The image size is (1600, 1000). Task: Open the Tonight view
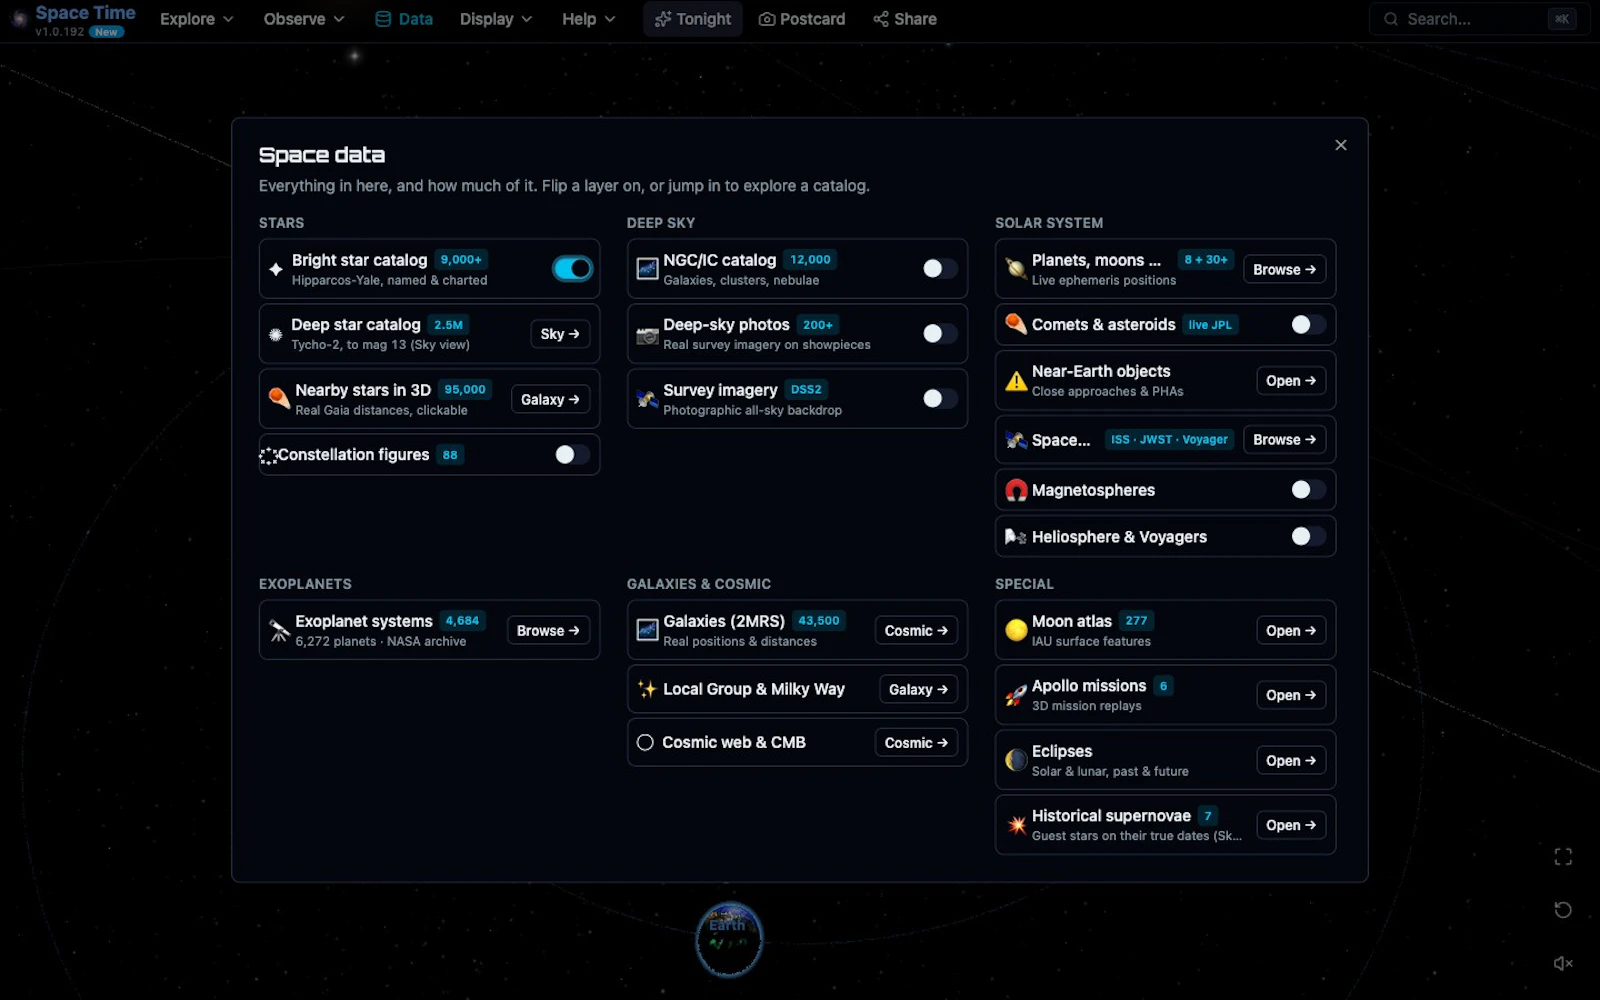click(x=693, y=19)
